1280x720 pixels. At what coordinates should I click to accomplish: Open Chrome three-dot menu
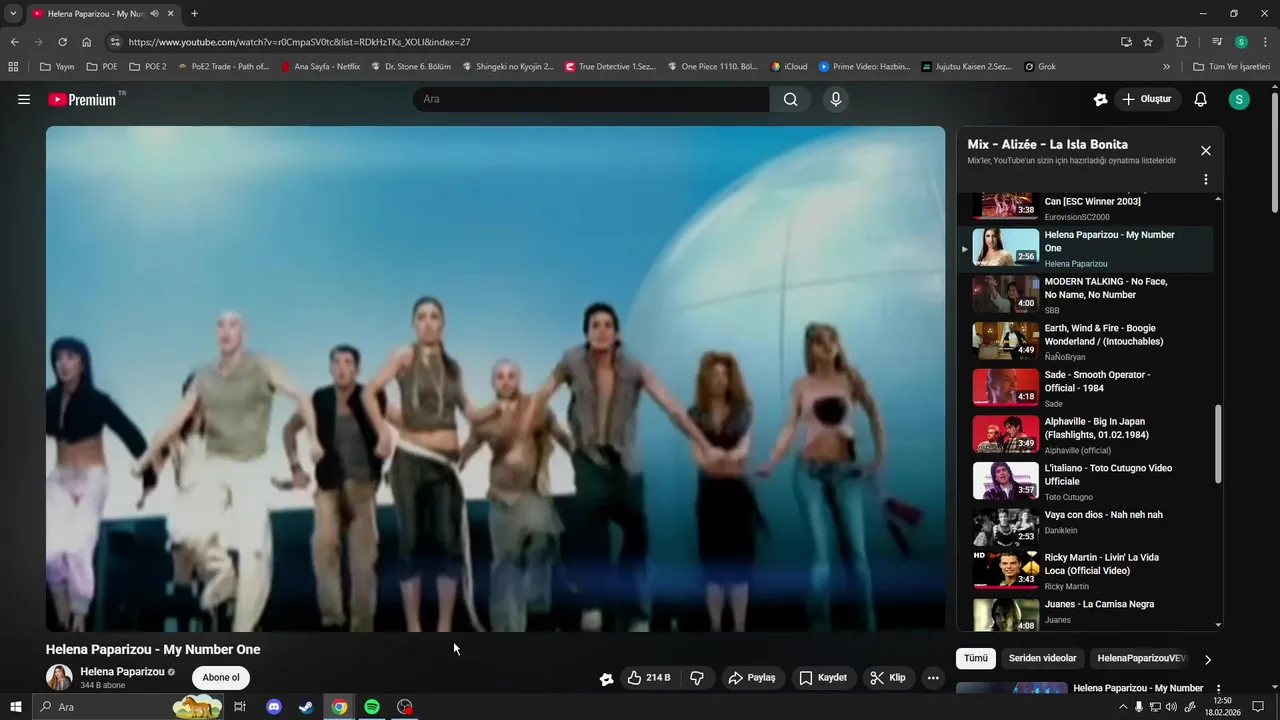coord(1264,42)
